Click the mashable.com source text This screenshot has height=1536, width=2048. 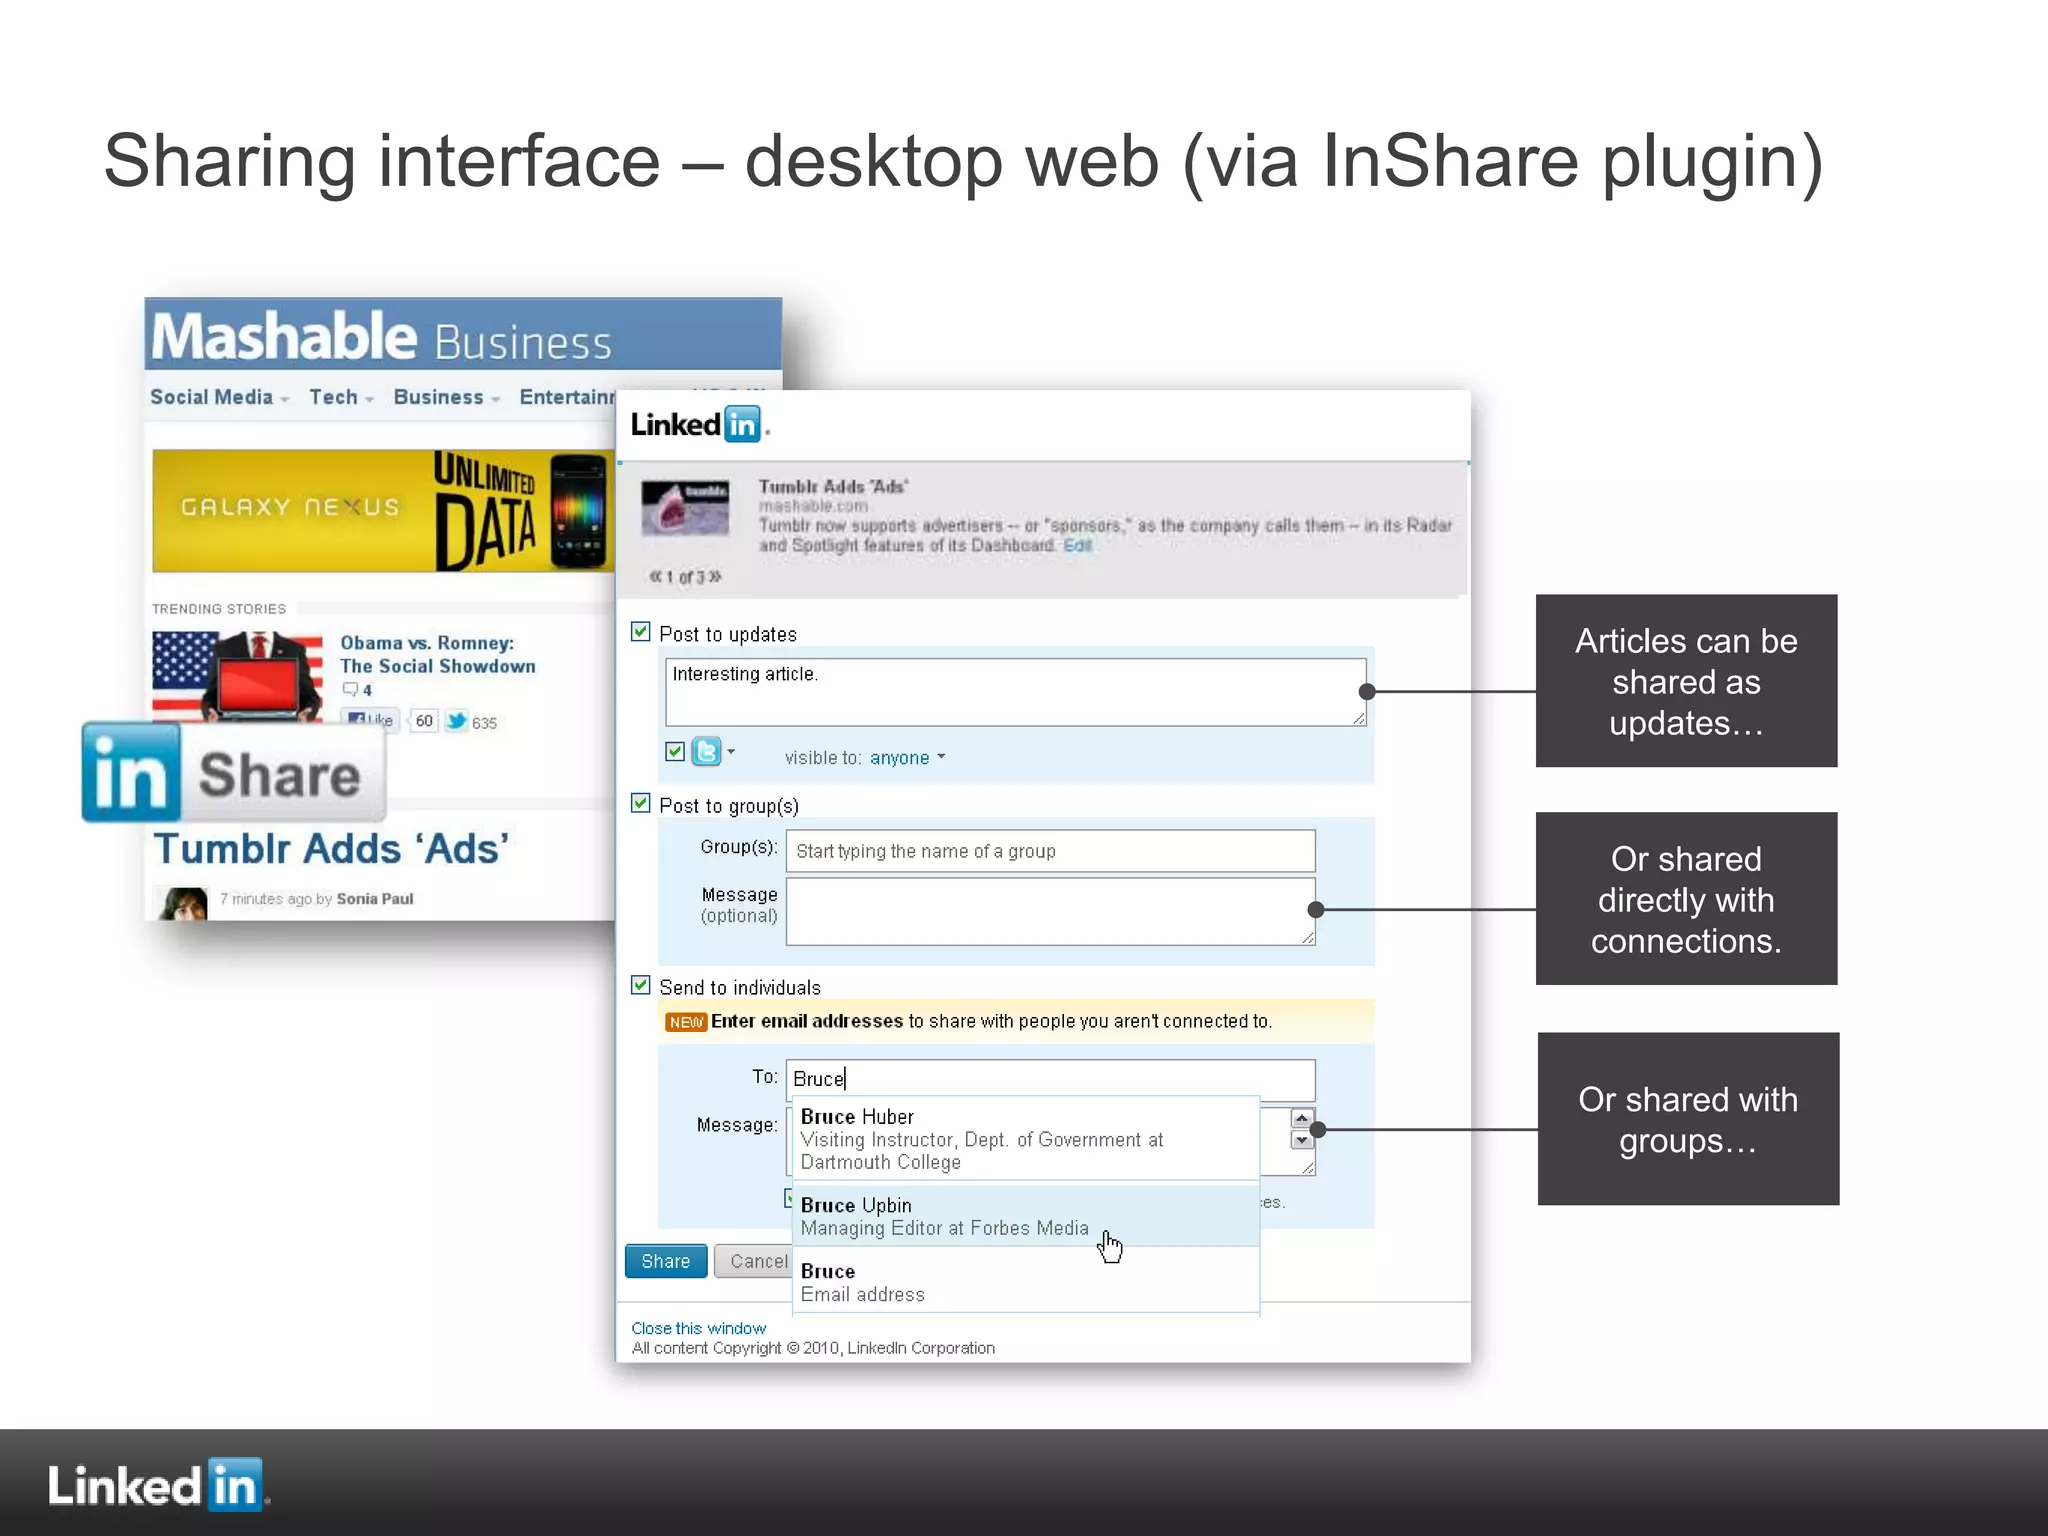coord(813,506)
